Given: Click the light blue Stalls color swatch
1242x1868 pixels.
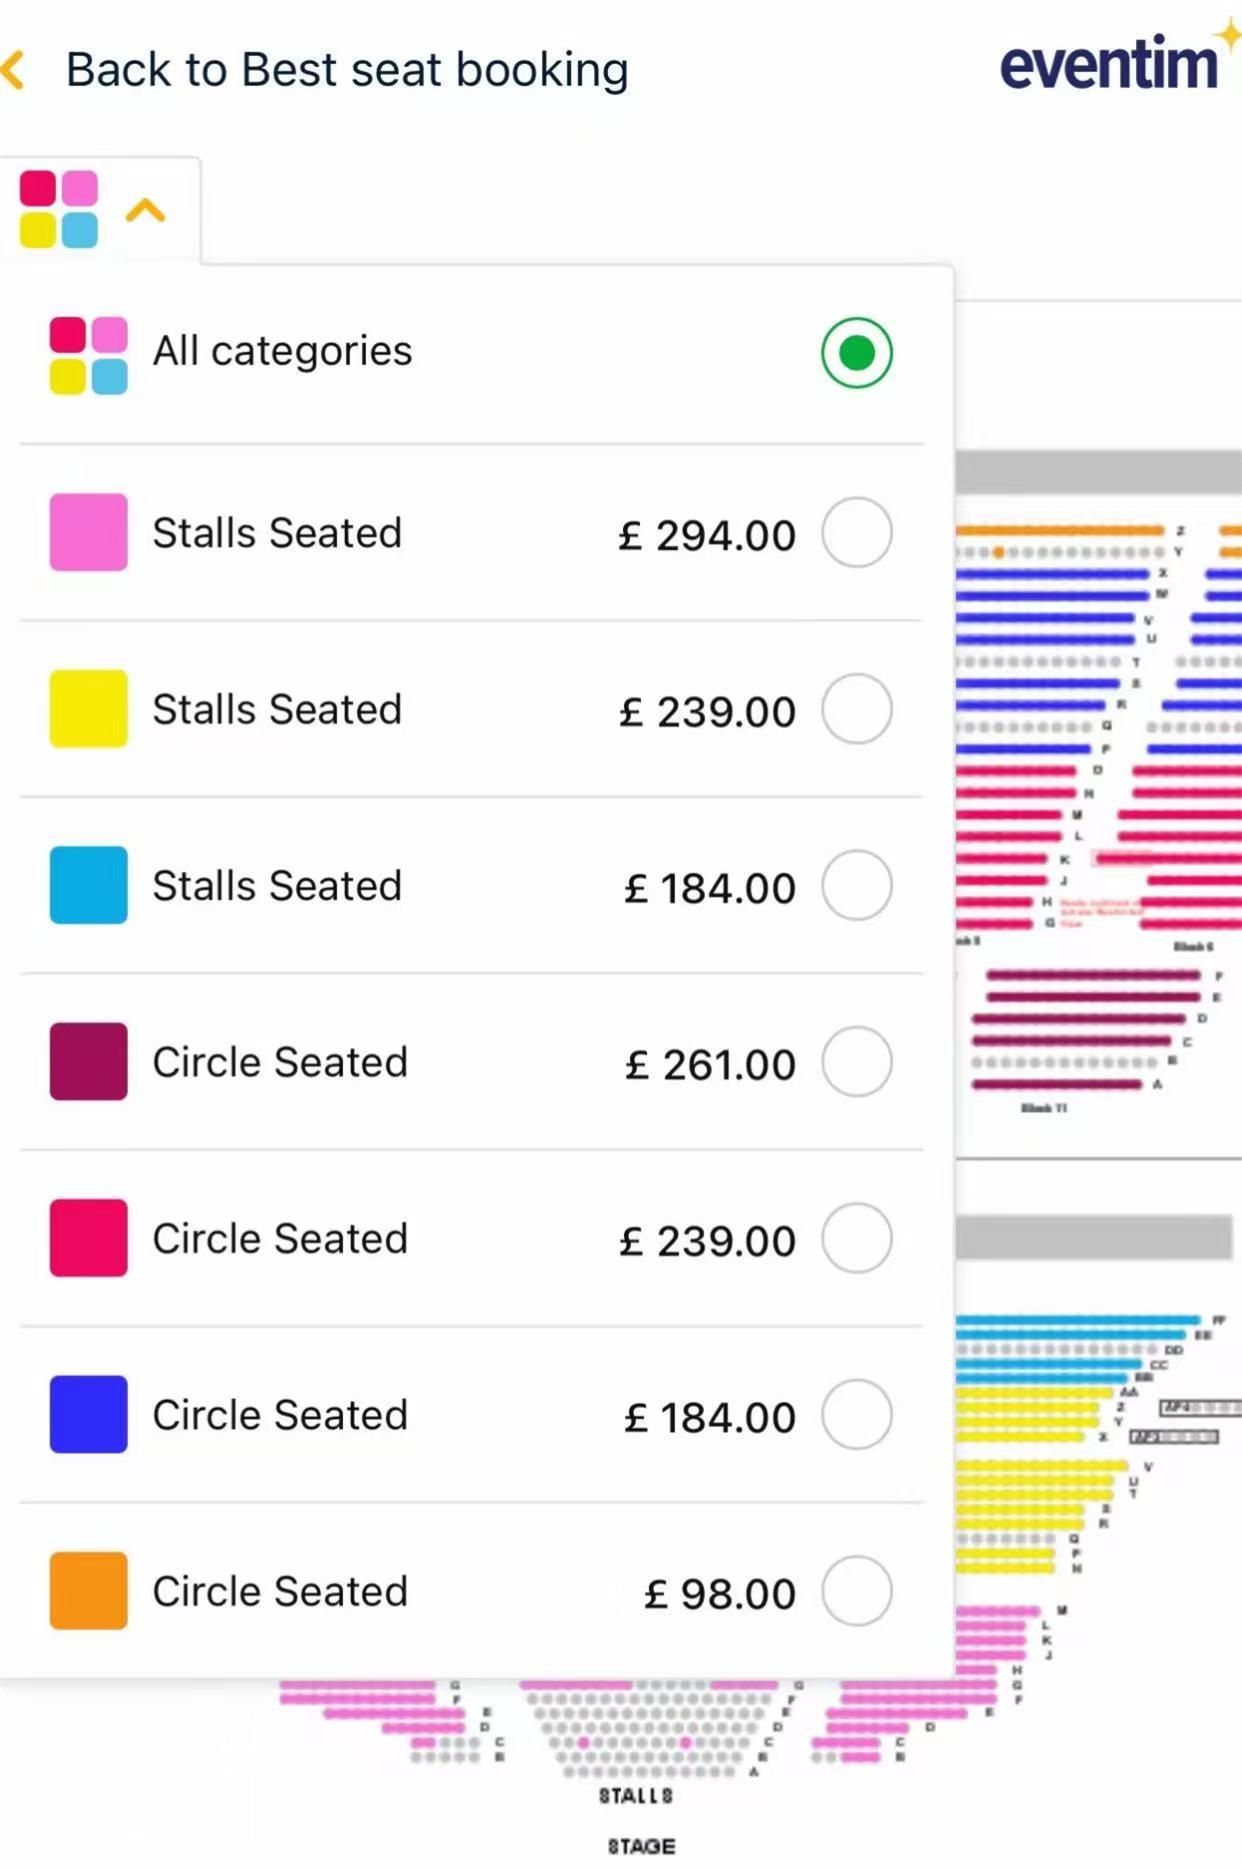Looking at the screenshot, I should point(89,885).
